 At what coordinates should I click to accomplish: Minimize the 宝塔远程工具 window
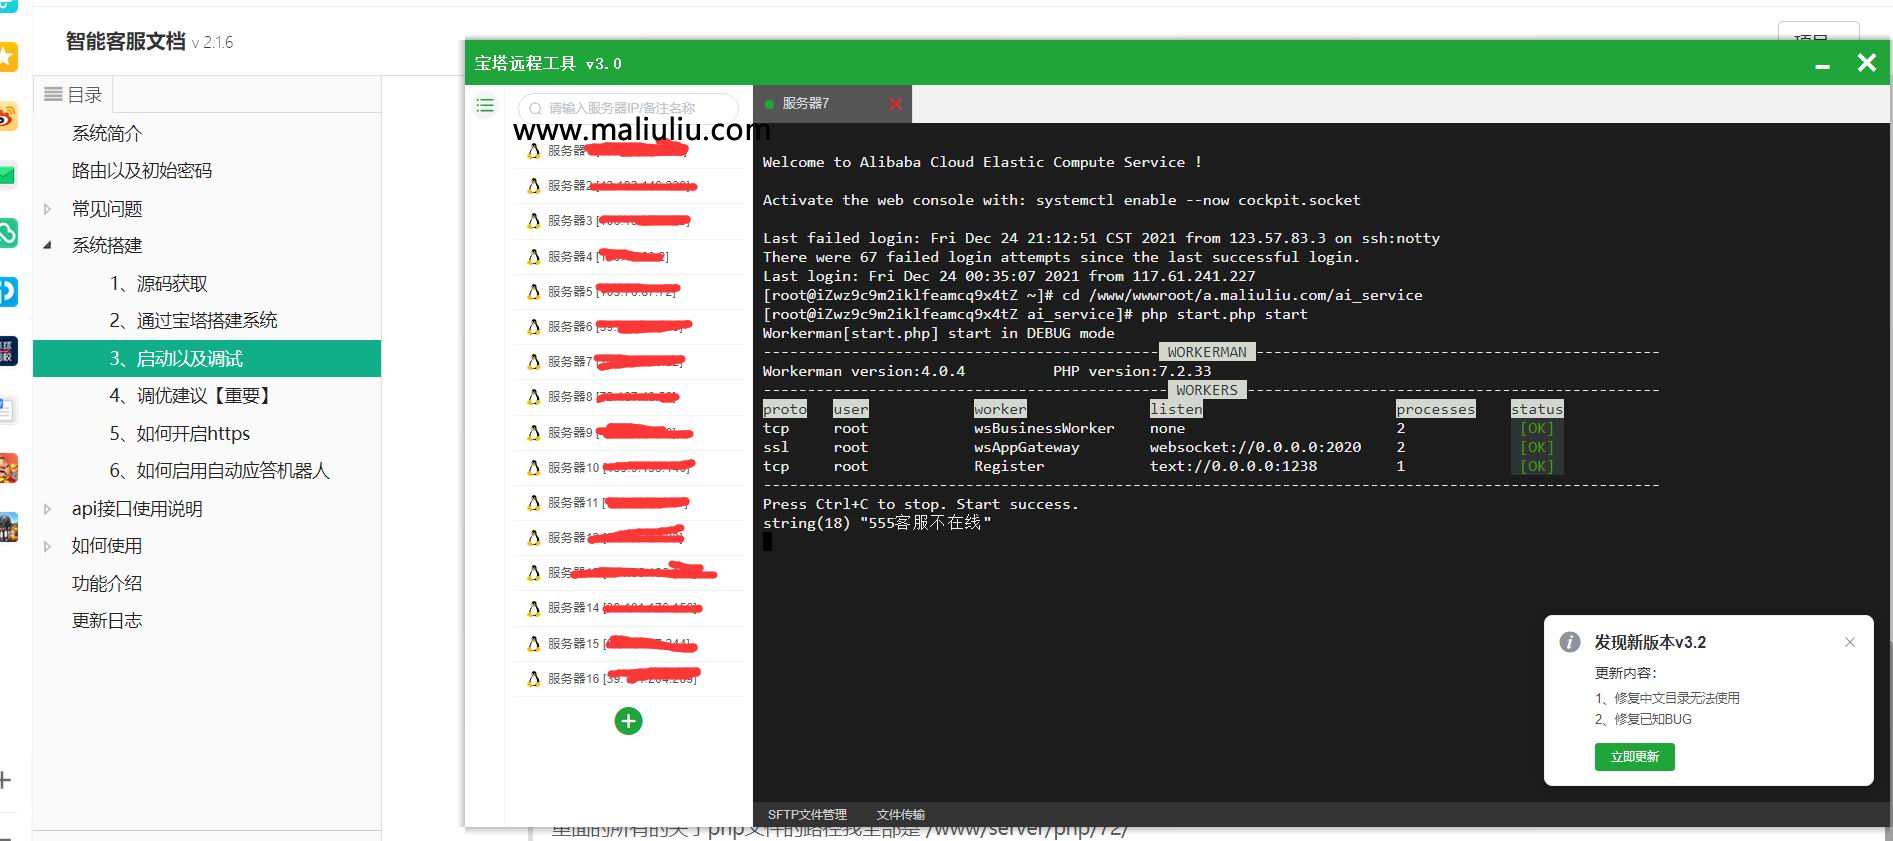[1822, 65]
